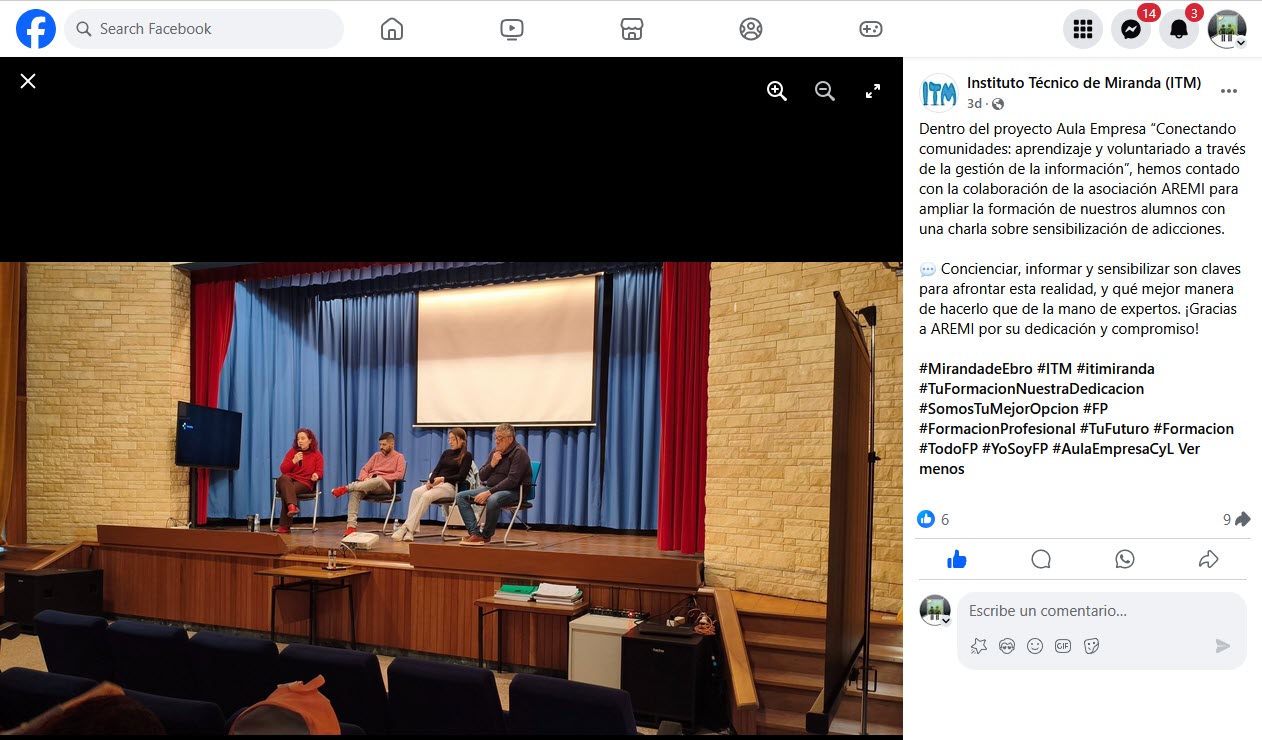
Task: Close the photo viewer
Action: pos(28,81)
